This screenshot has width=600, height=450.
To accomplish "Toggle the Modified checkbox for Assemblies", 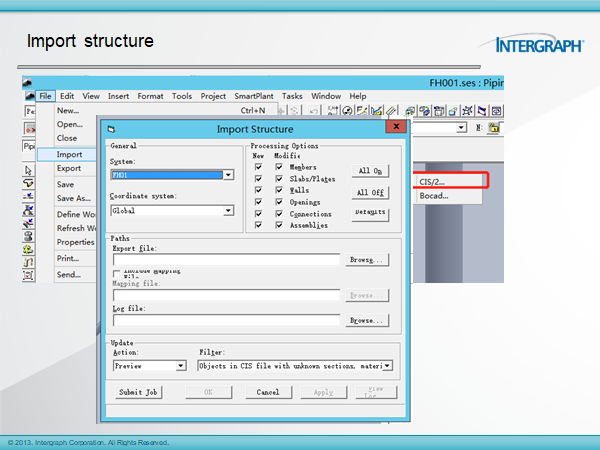I will (x=279, y=225).
